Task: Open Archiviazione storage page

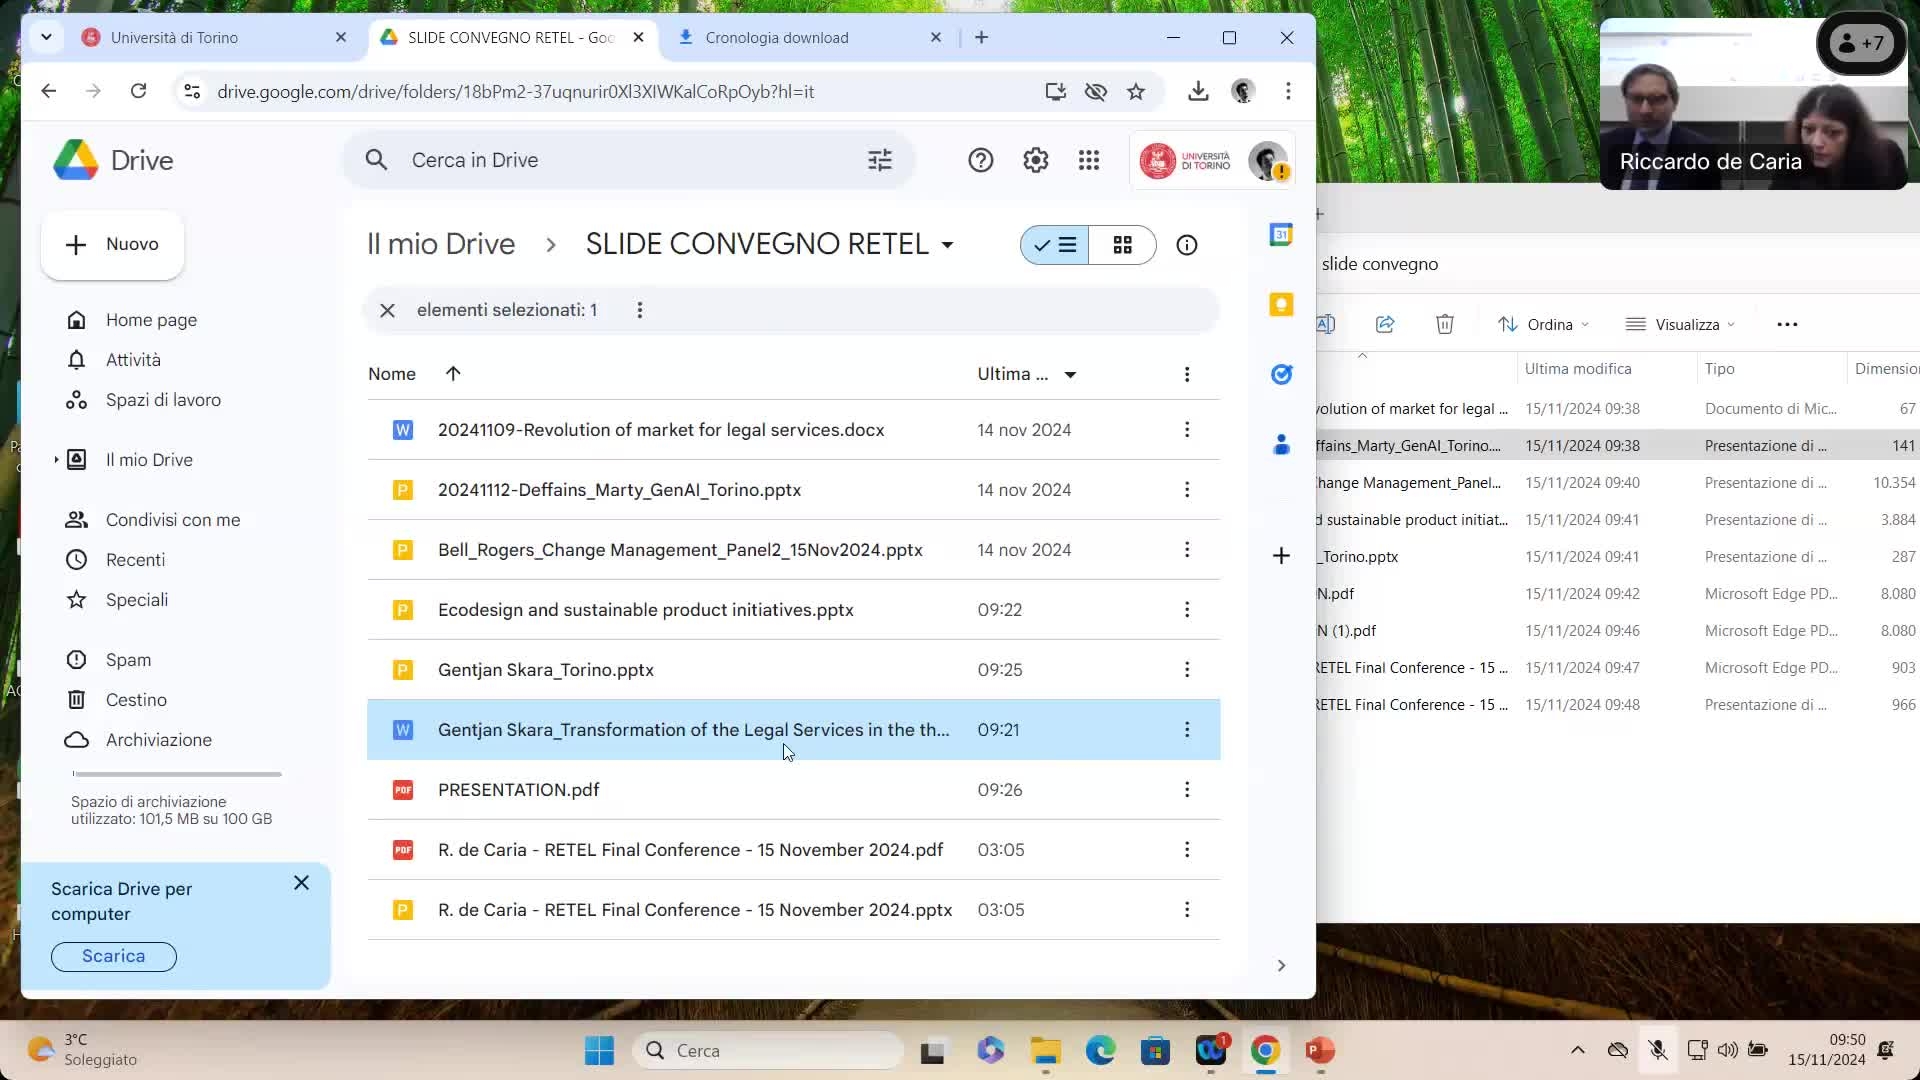Action: point(159,740)
